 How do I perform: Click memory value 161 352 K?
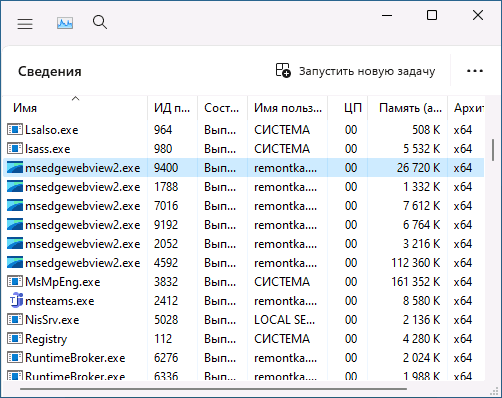point(416,282)
